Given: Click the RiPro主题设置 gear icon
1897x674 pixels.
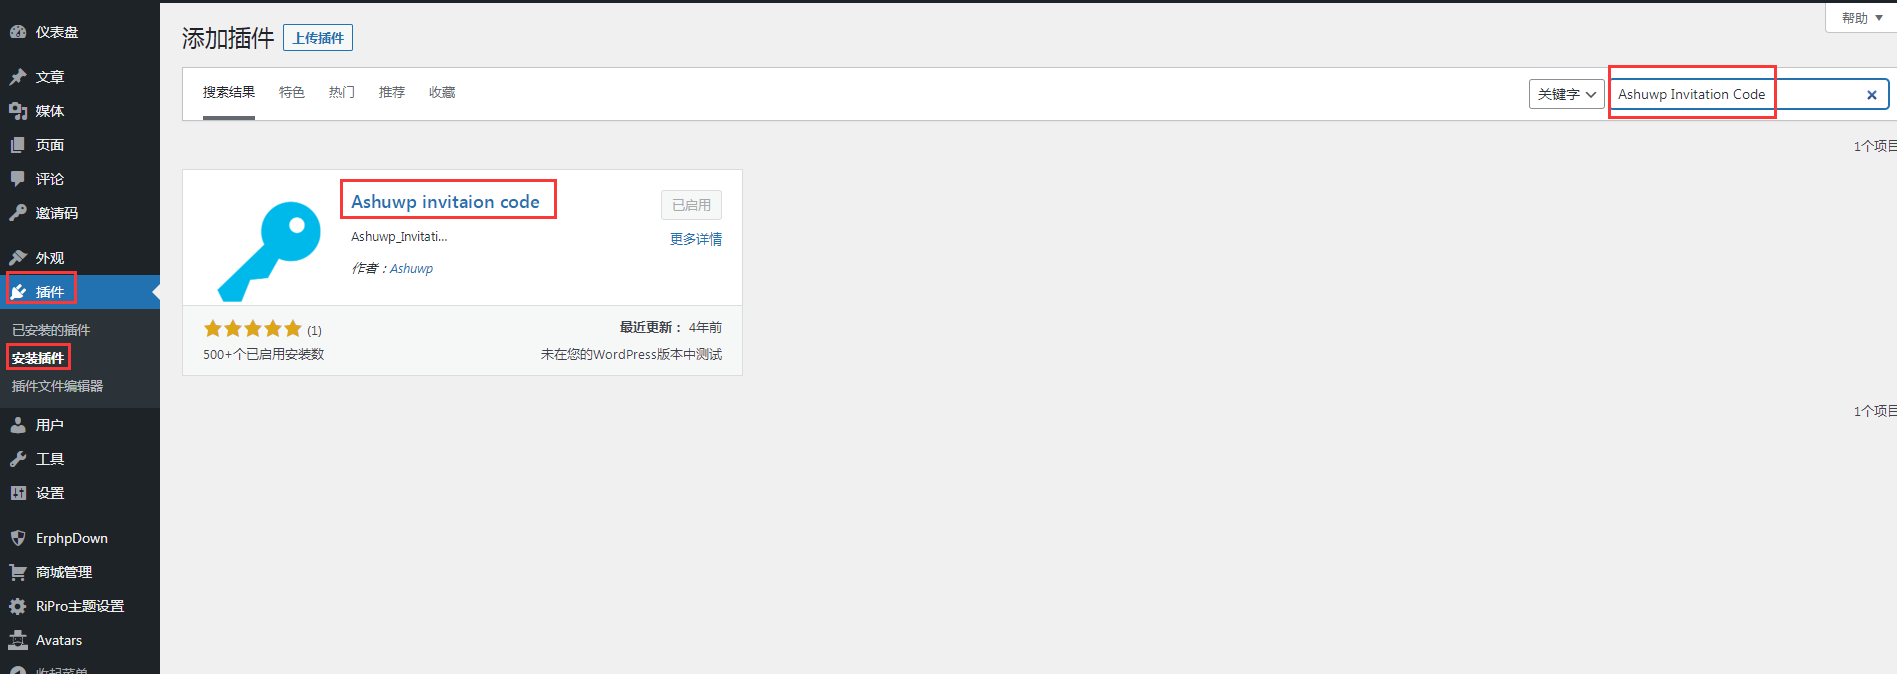Looking at the screenshot, I should (x=18, y=606).
